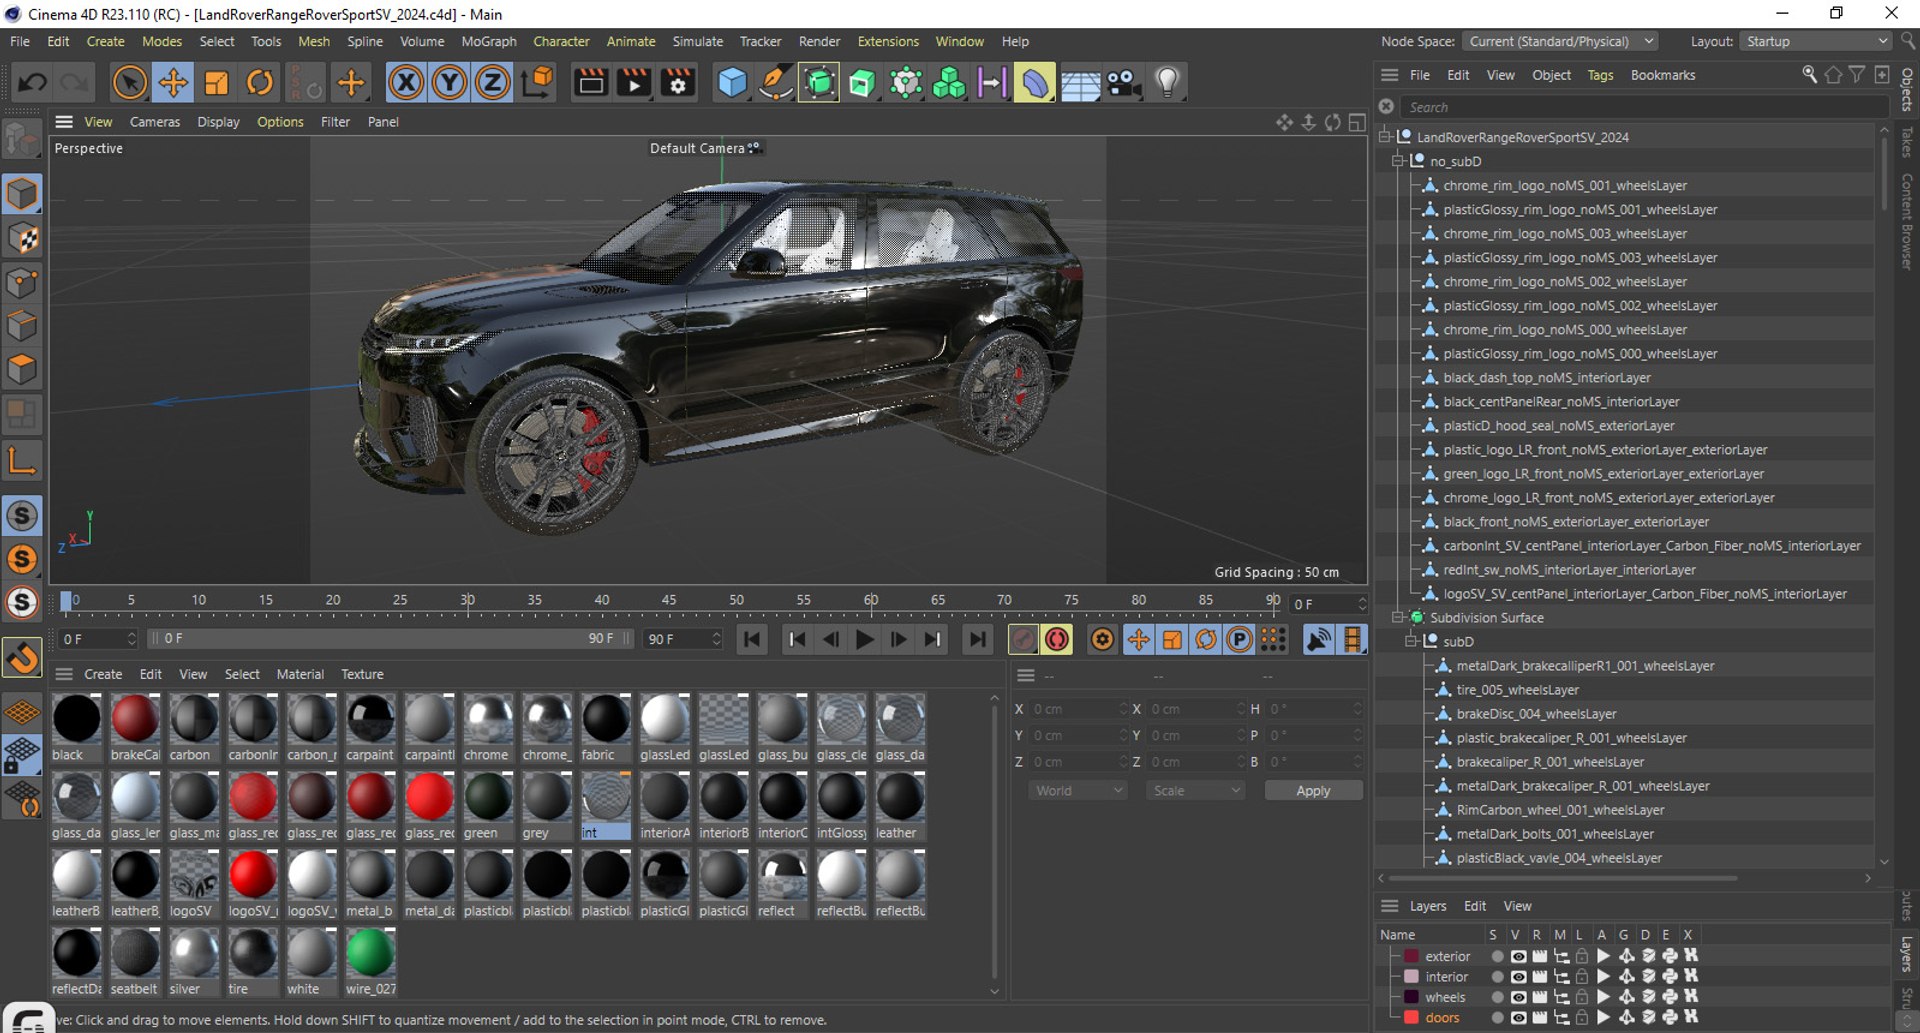Image resolution: width=1920 pixels, height=1033 pixels.
Task: Open the Layout Startup dropdown
Action: 1816,41
